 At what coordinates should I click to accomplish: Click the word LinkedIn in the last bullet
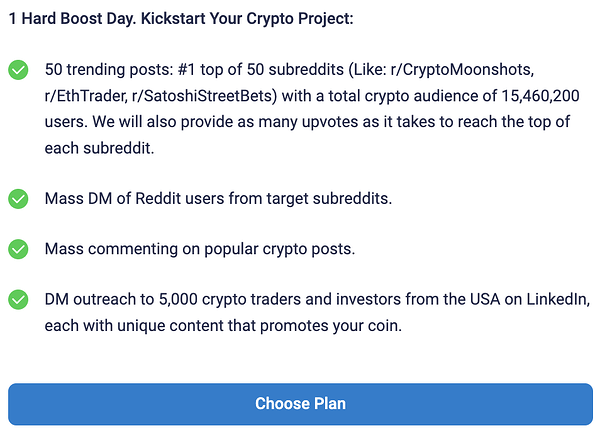(x=558, y=299)
